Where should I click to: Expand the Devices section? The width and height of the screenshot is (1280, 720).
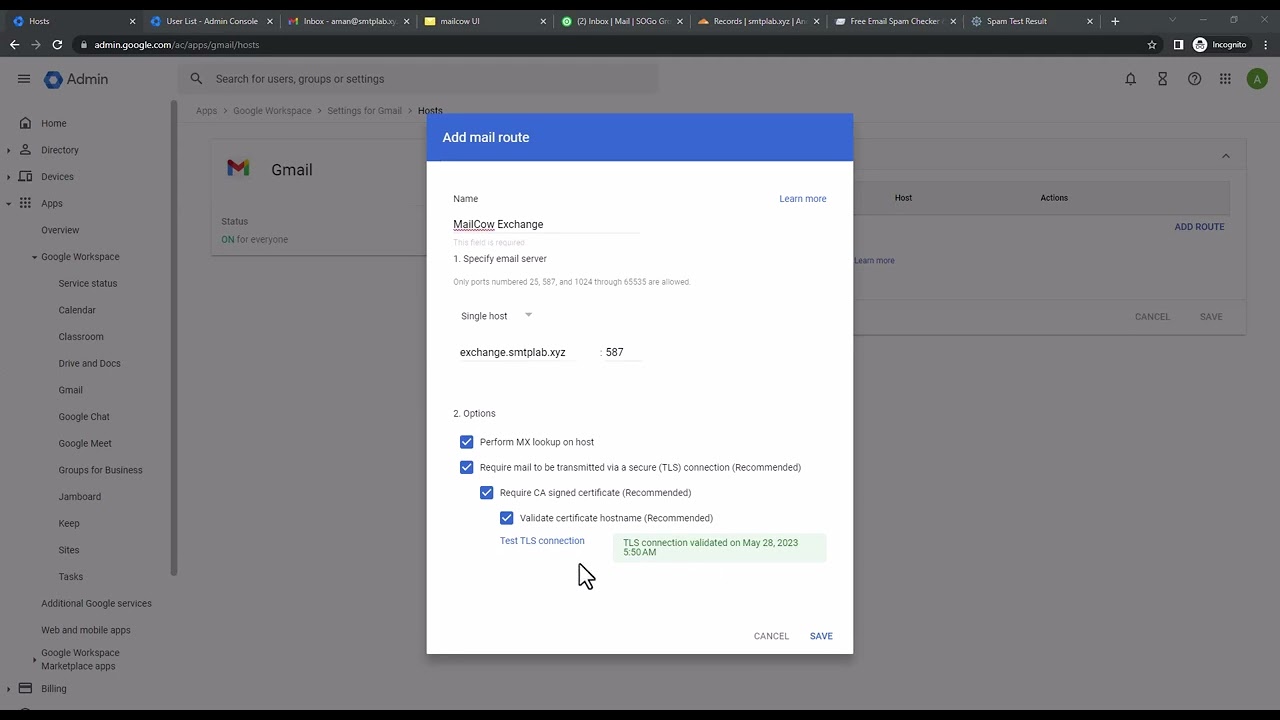click(9, 177)
